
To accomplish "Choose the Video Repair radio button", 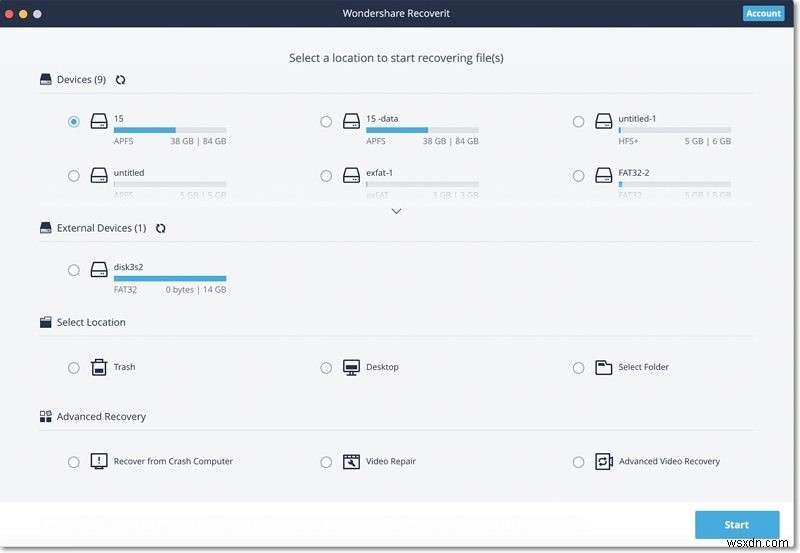I will click(x=326, y=462).
